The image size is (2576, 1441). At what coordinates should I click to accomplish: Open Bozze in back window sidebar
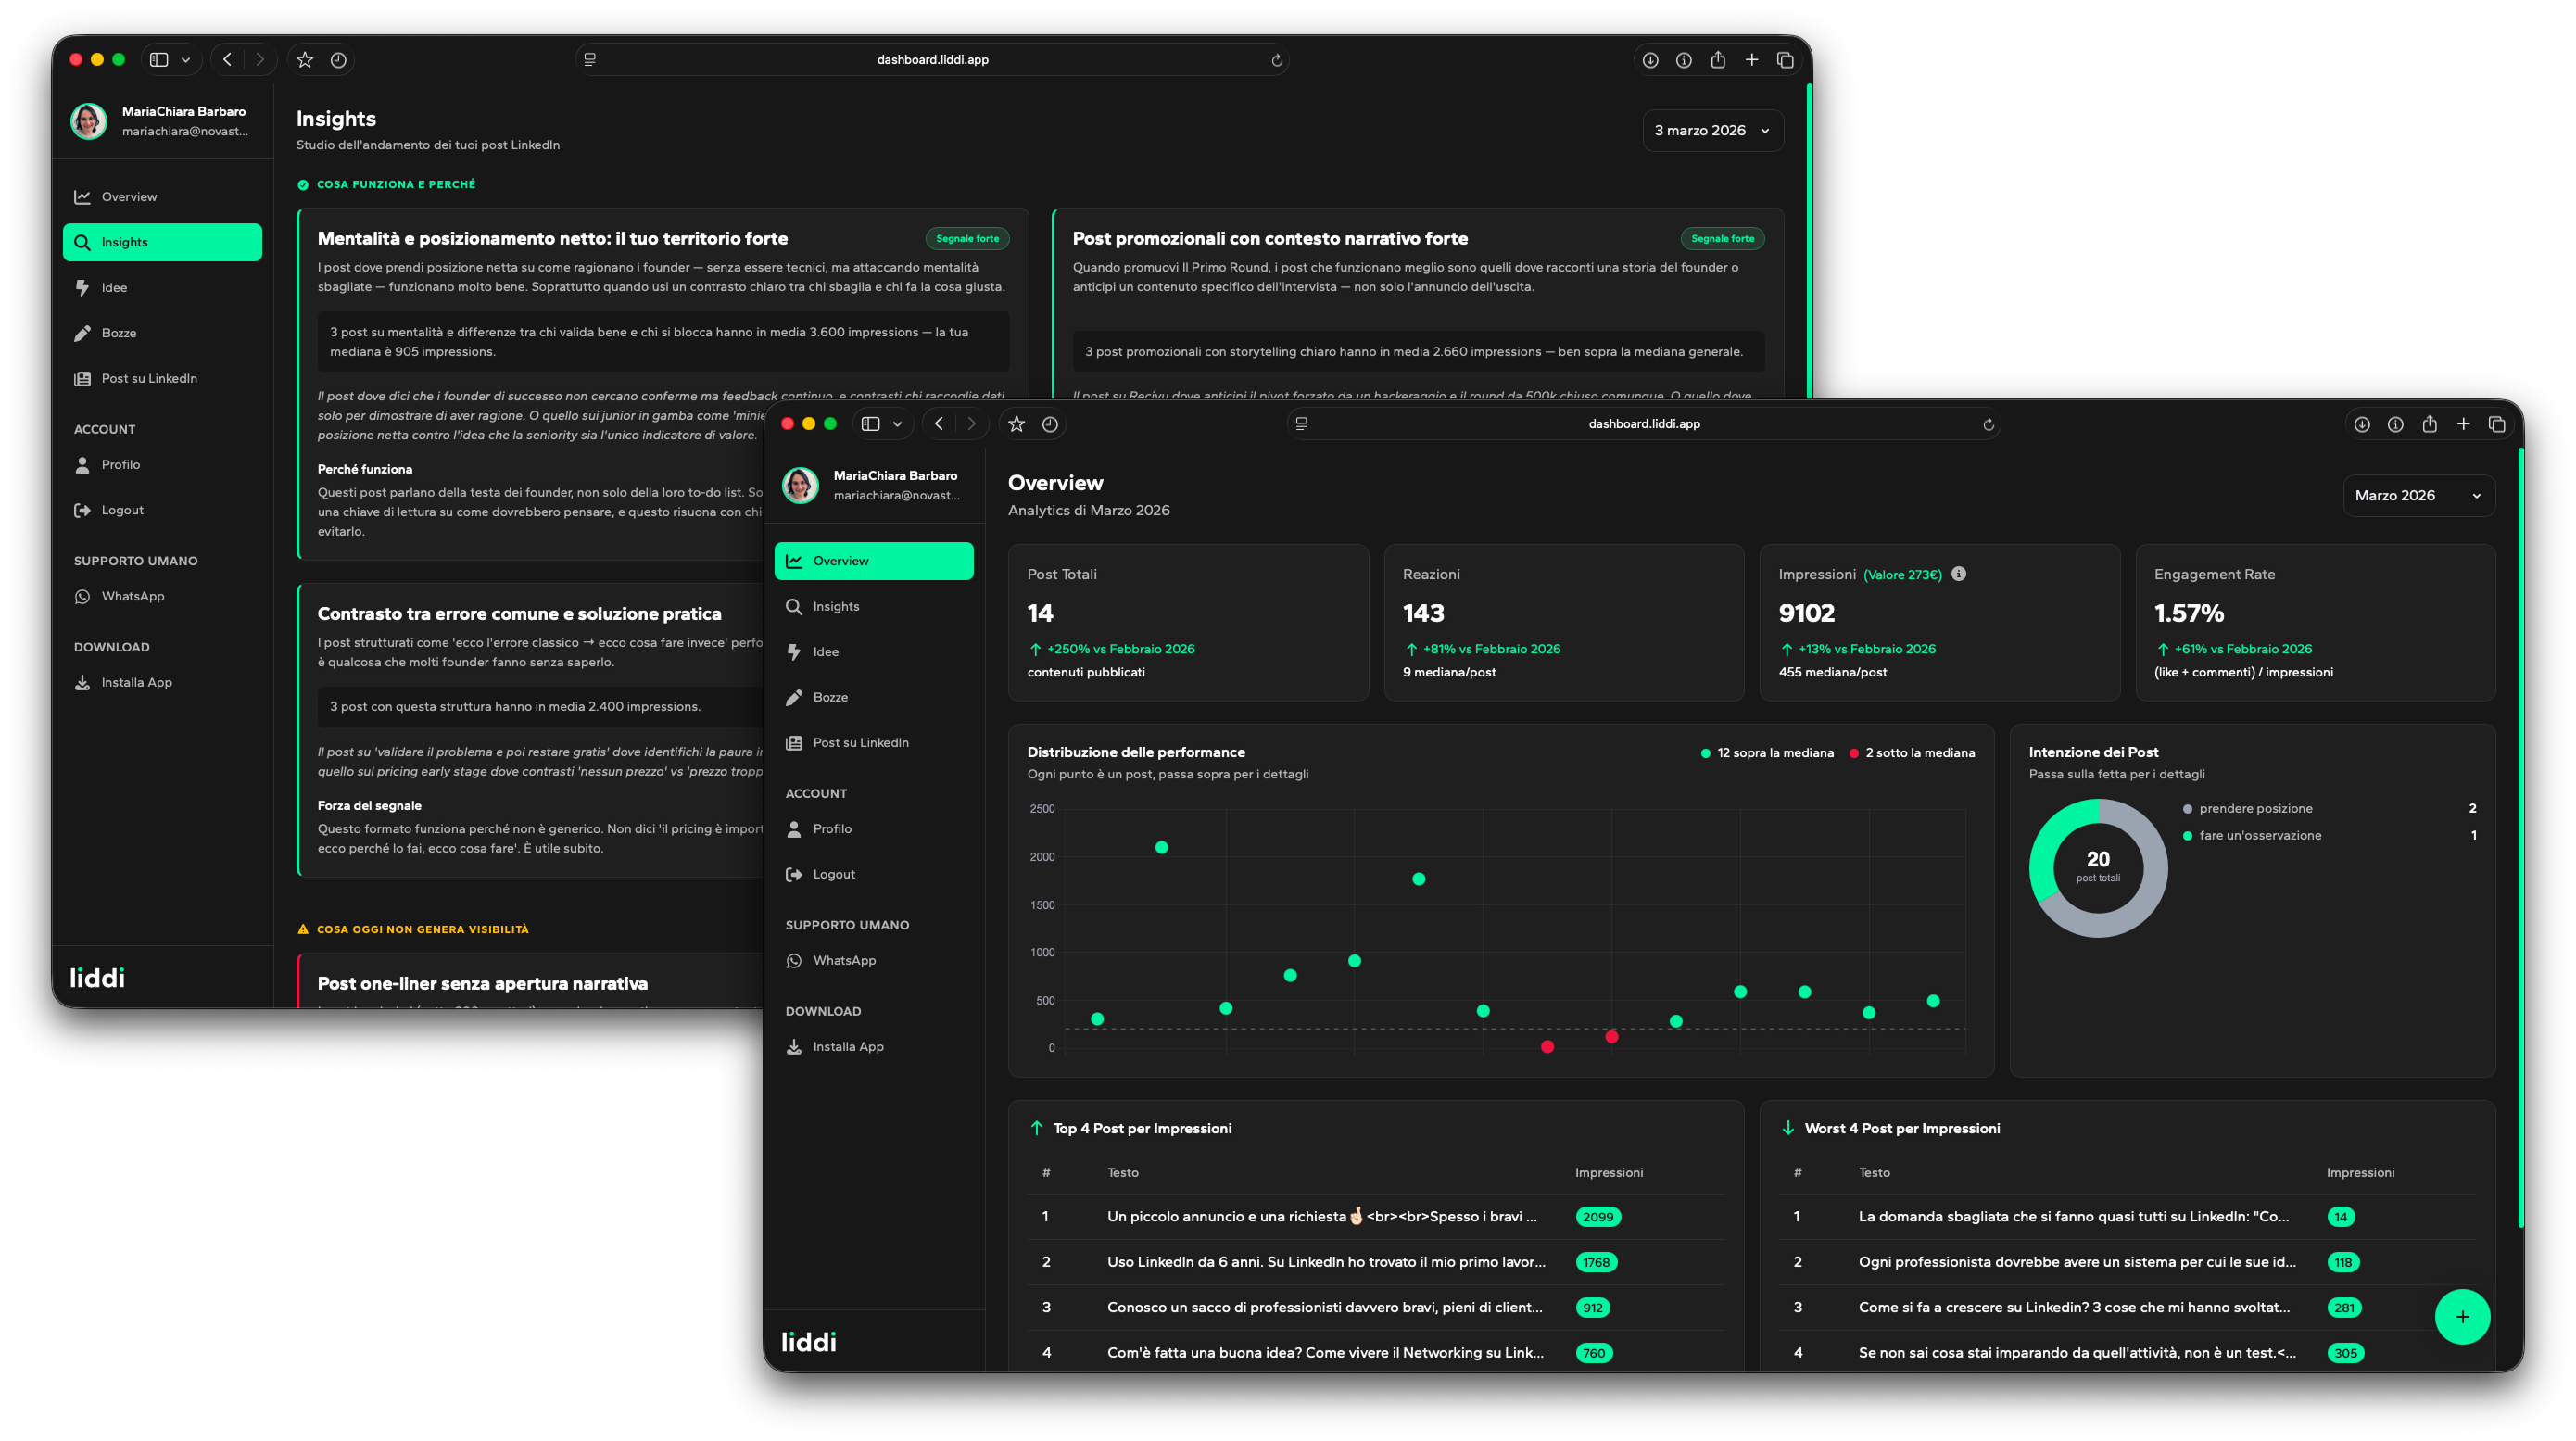point(118,333)
